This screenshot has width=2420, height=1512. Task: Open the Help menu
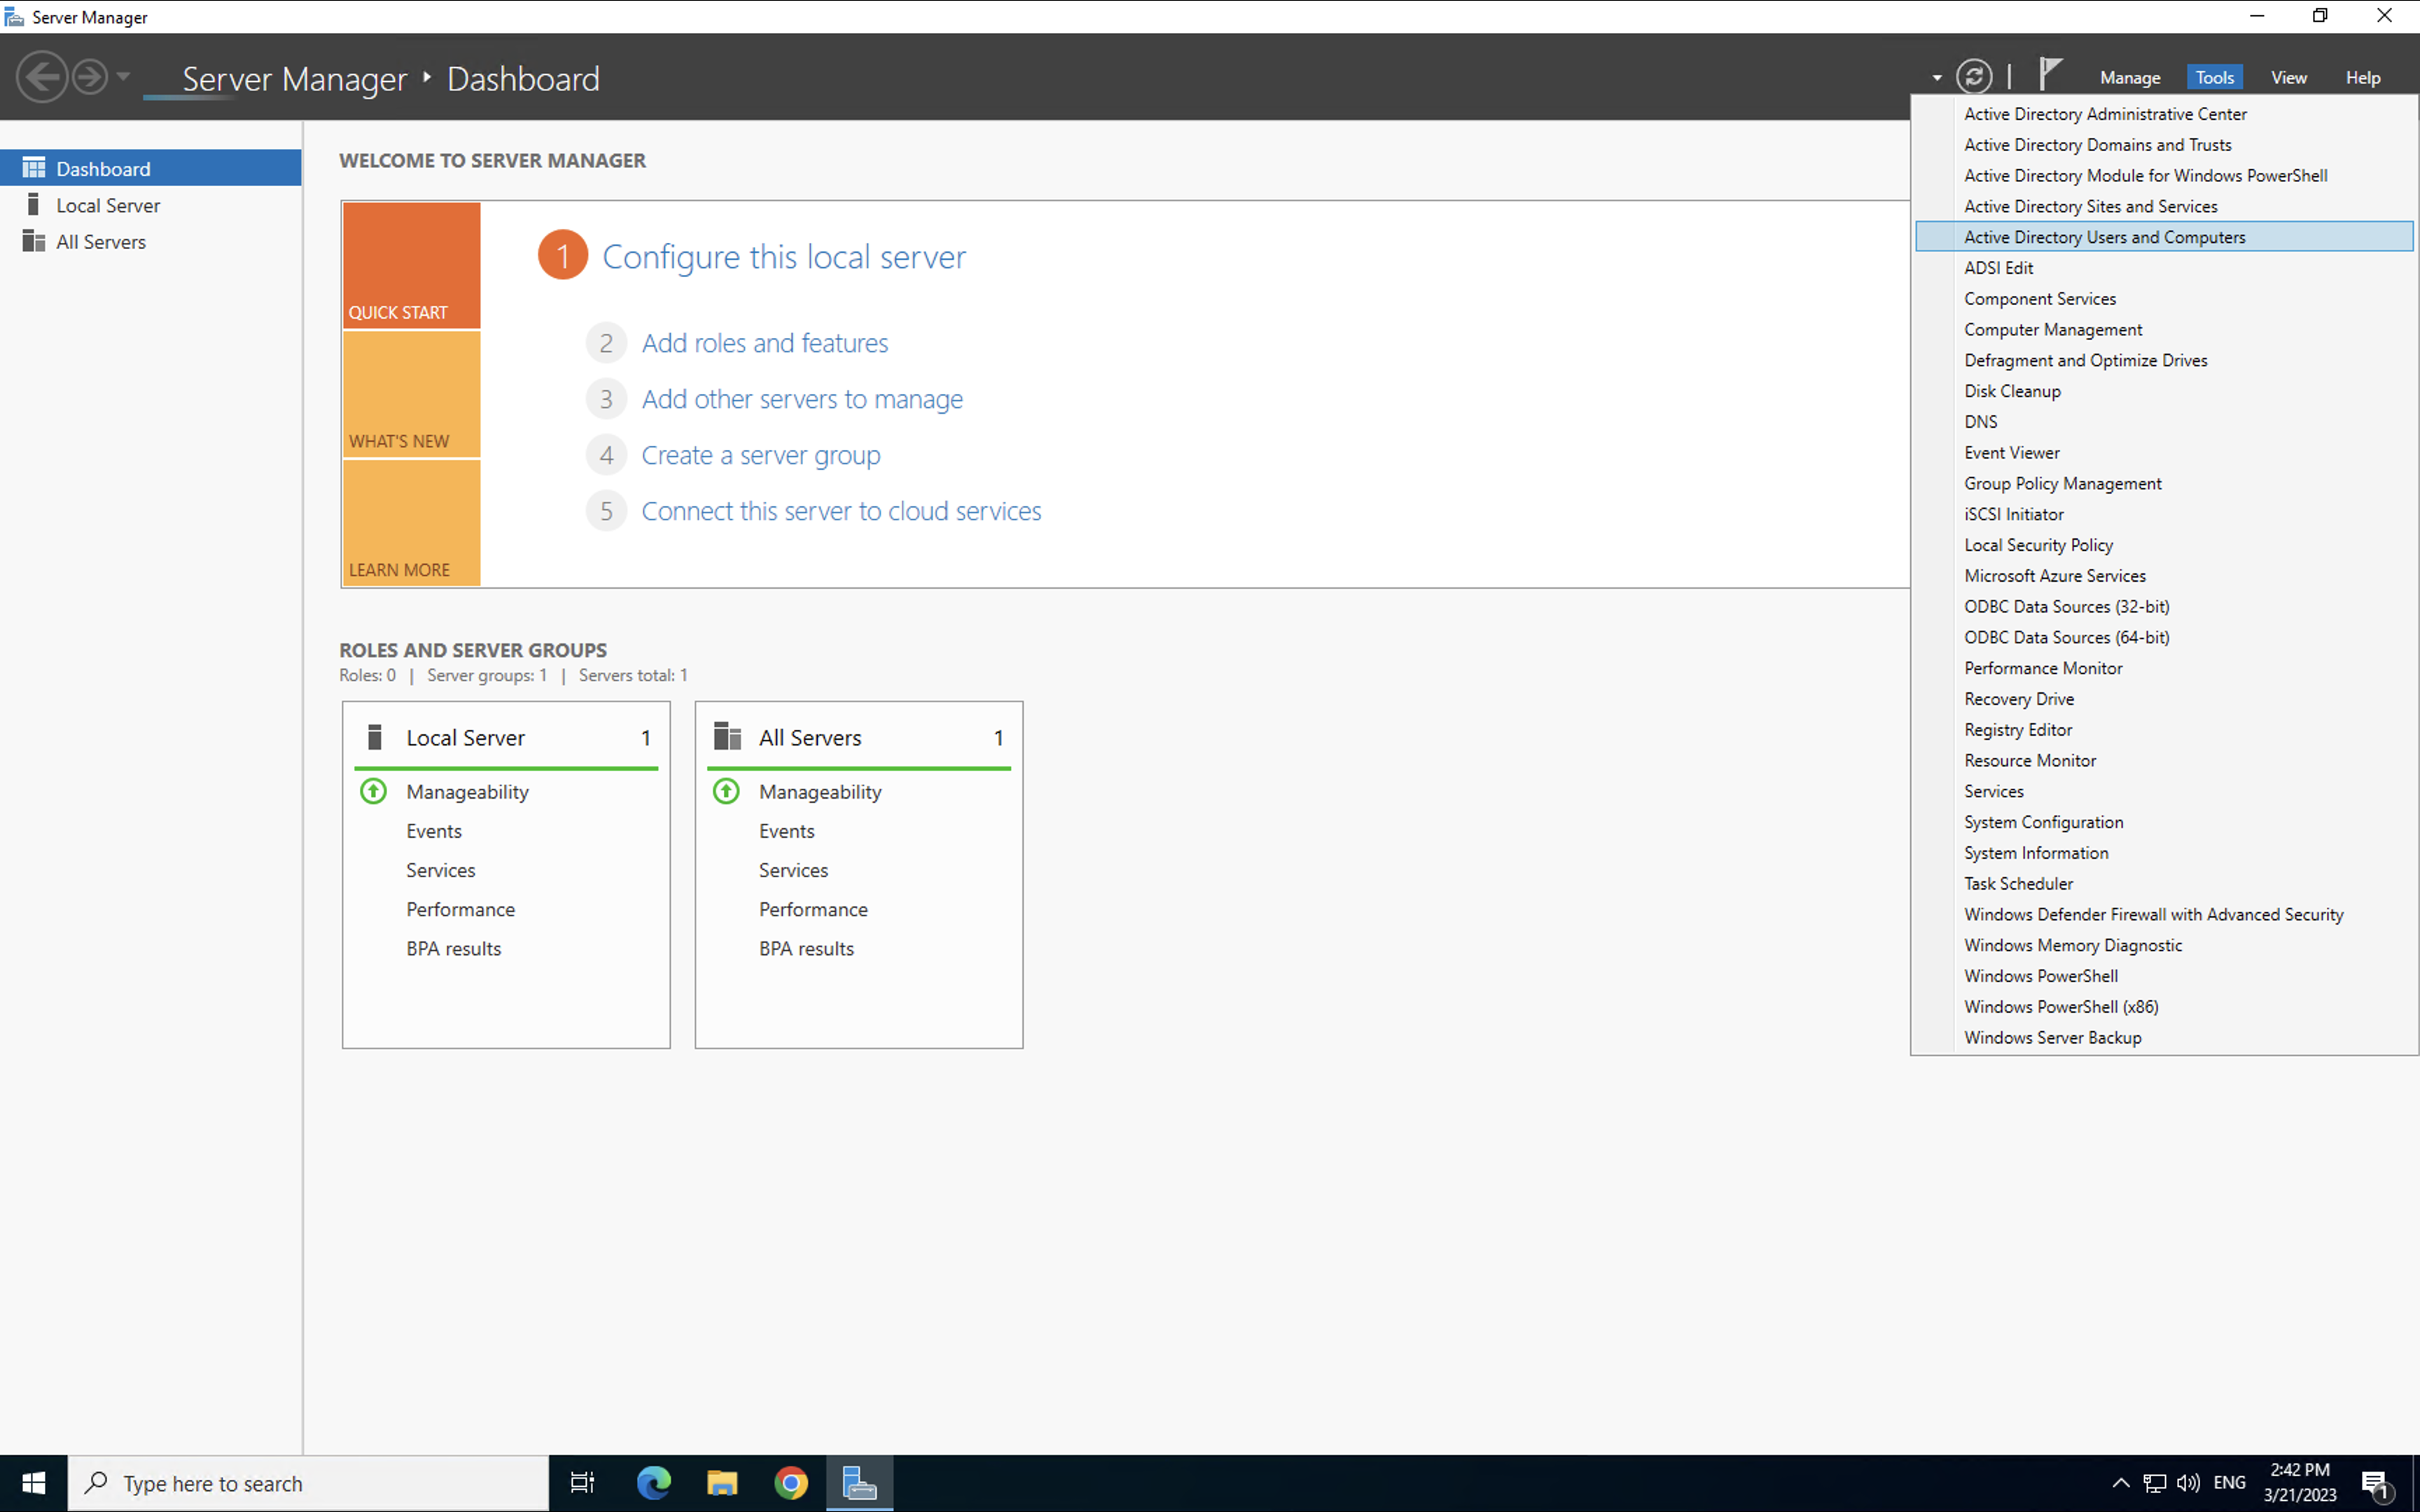pos(2362,78)
